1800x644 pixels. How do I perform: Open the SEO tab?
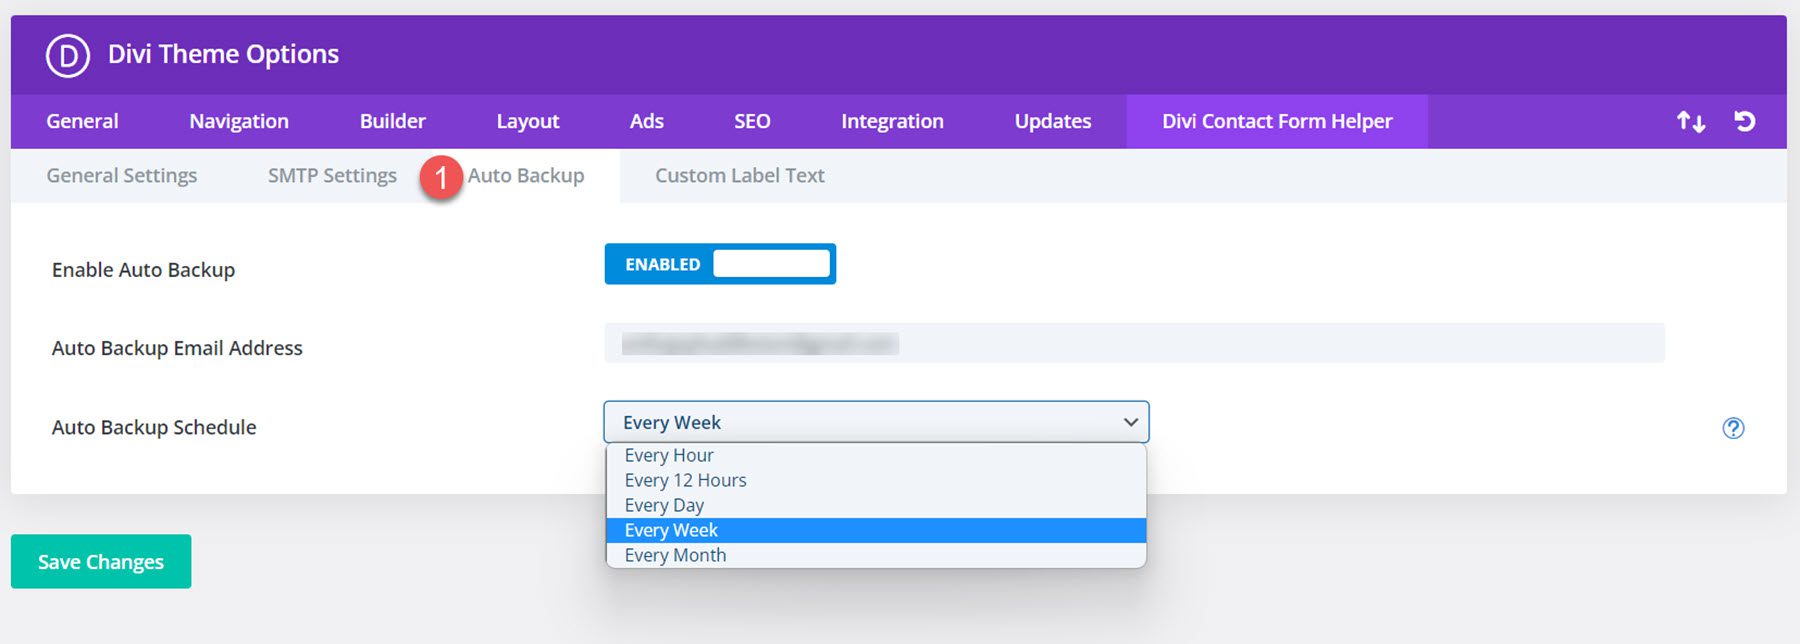coord(752,121)
